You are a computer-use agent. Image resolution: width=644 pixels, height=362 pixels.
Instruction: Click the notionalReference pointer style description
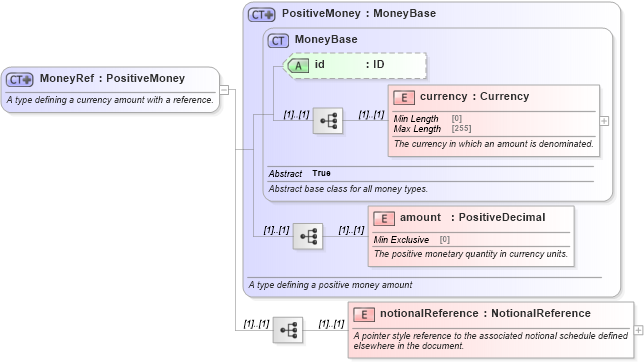click(x=491, y=341)
